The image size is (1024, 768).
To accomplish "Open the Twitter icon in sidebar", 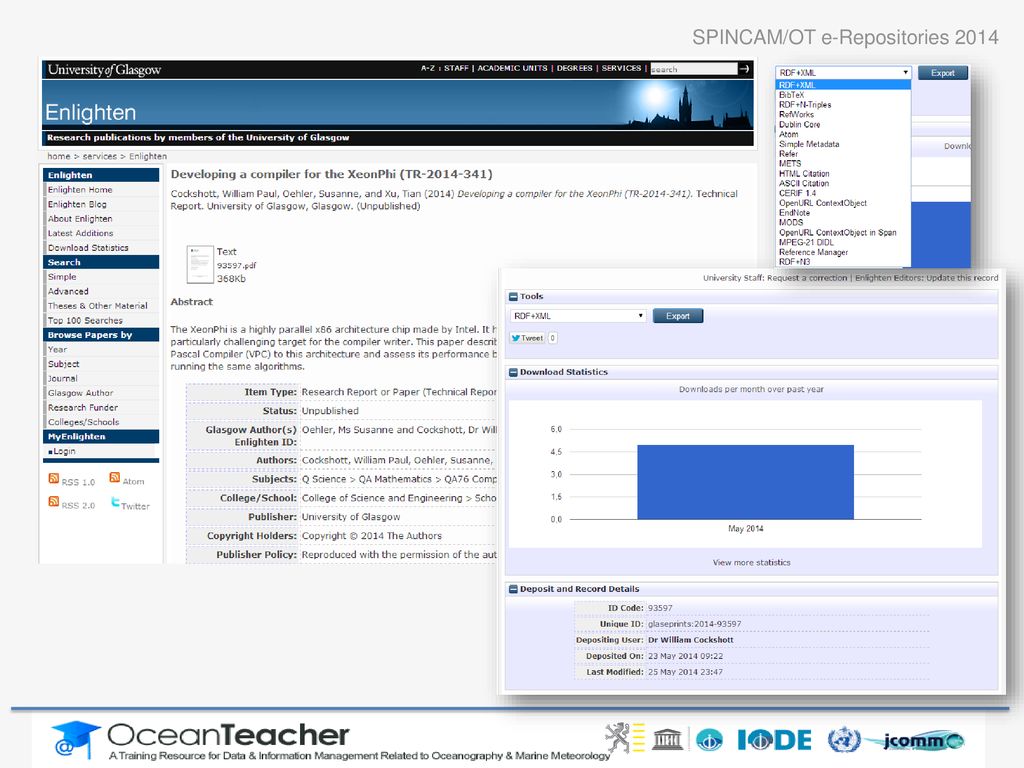I will point(115,502).
